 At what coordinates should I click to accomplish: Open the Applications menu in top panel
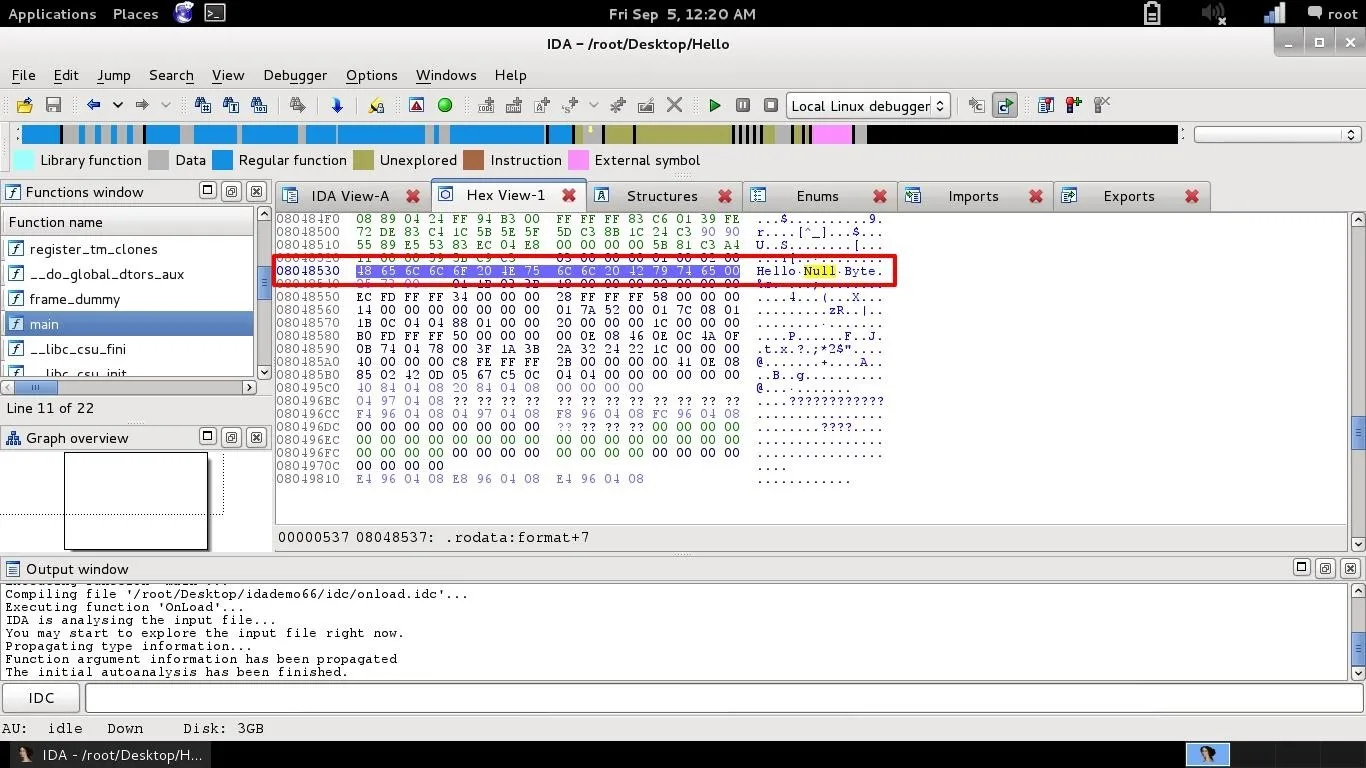(52, 14)
